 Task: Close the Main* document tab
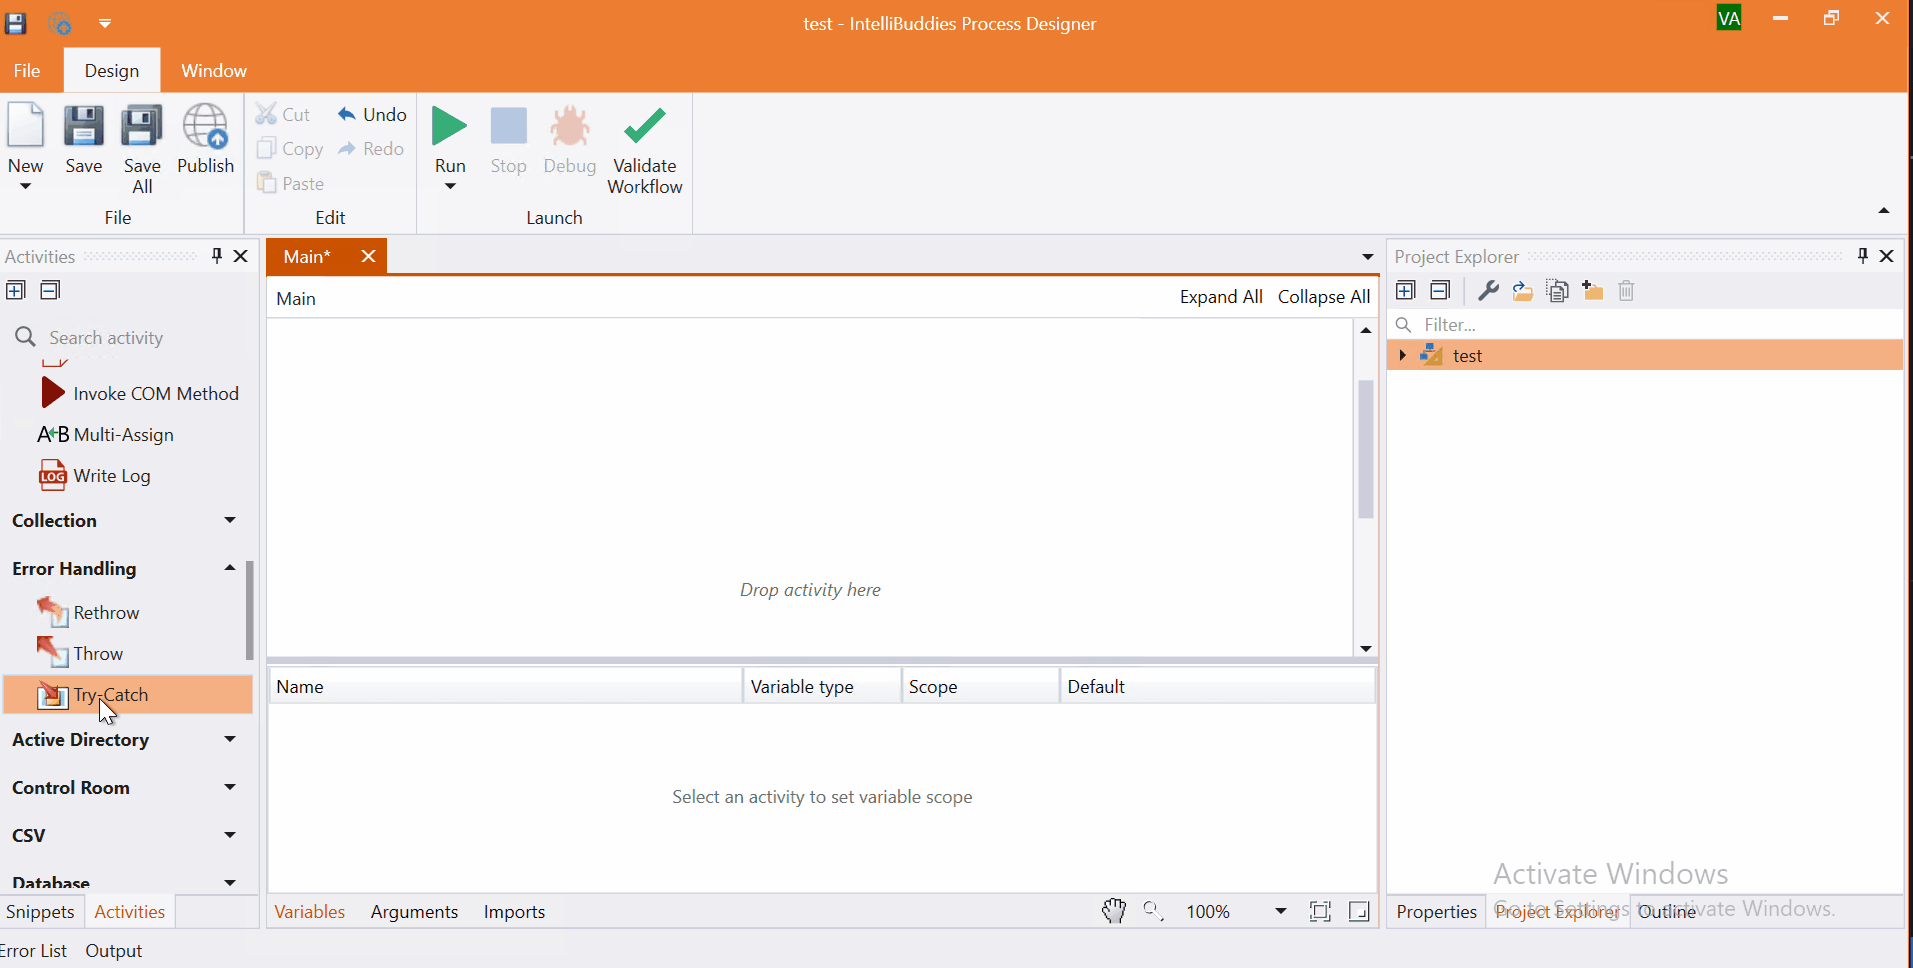pos(368,256)
